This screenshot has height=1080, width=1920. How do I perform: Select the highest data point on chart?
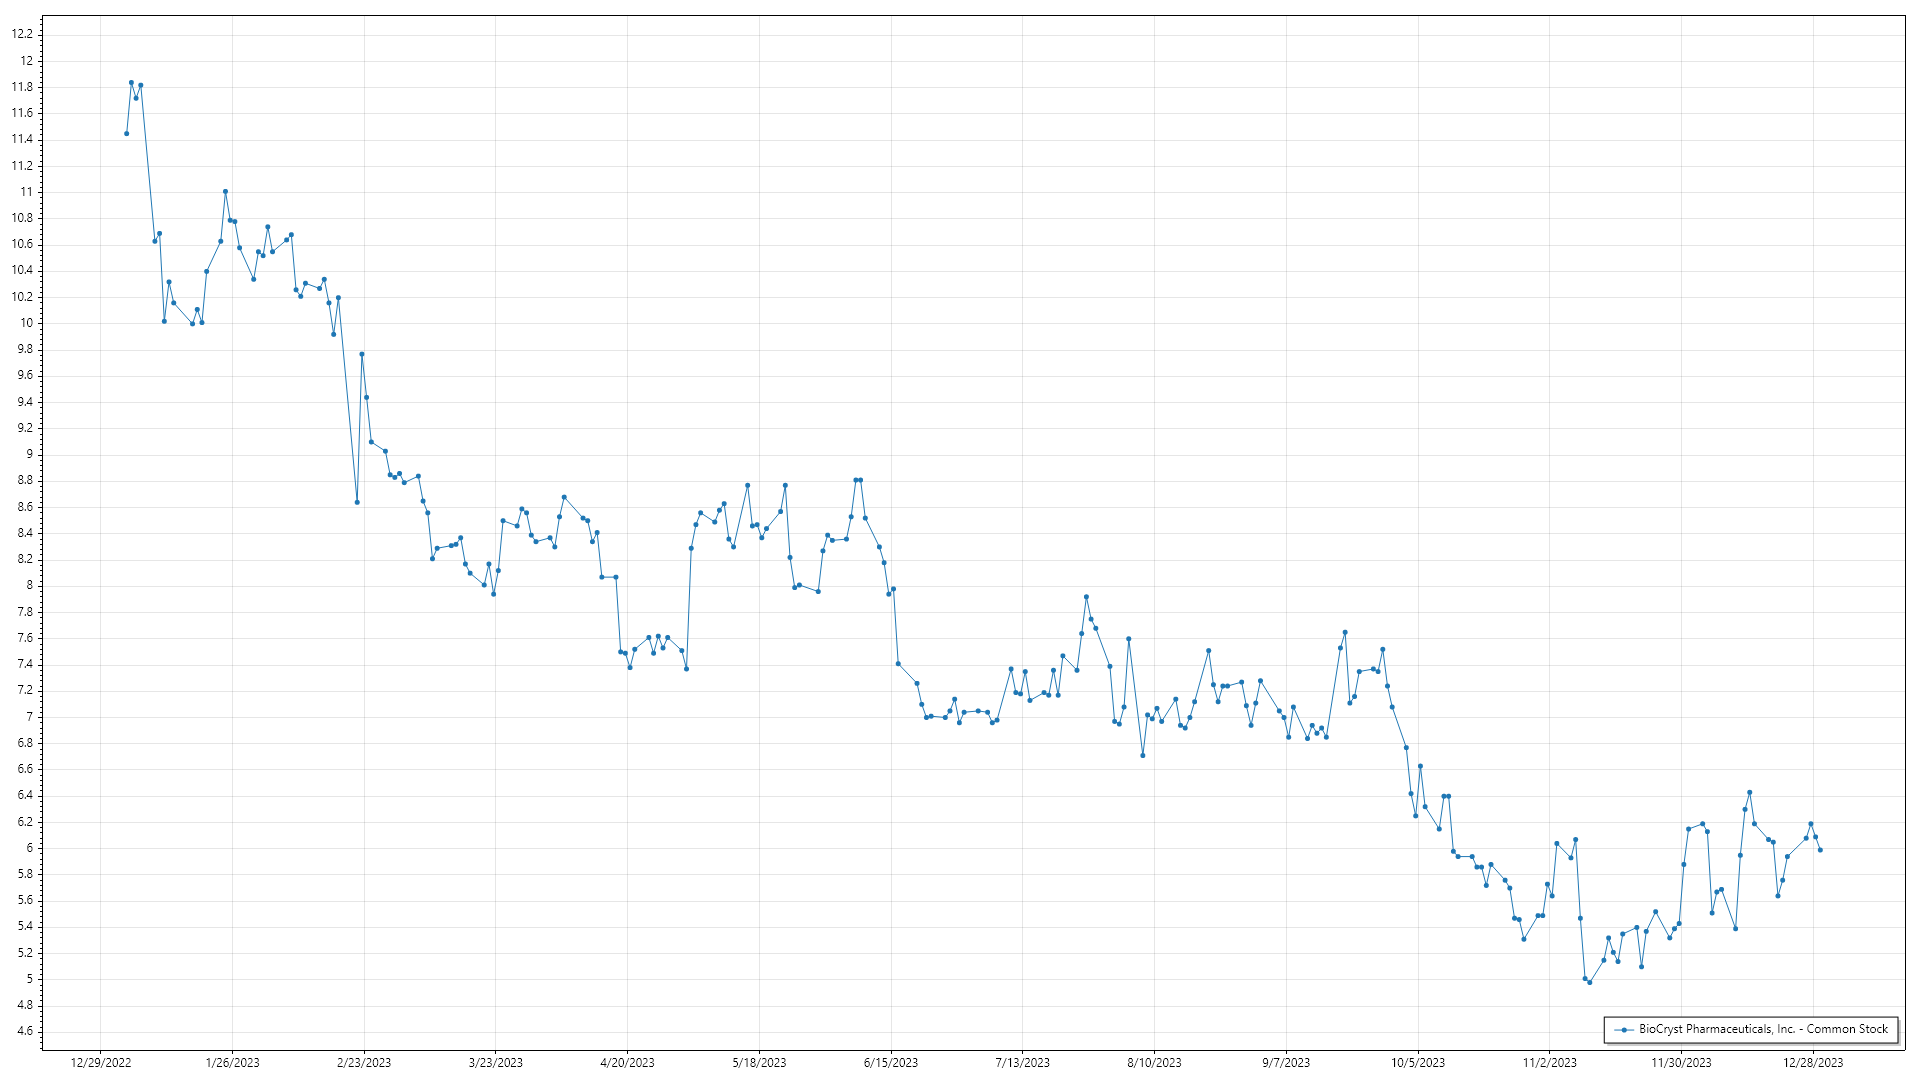pos(131,83)
